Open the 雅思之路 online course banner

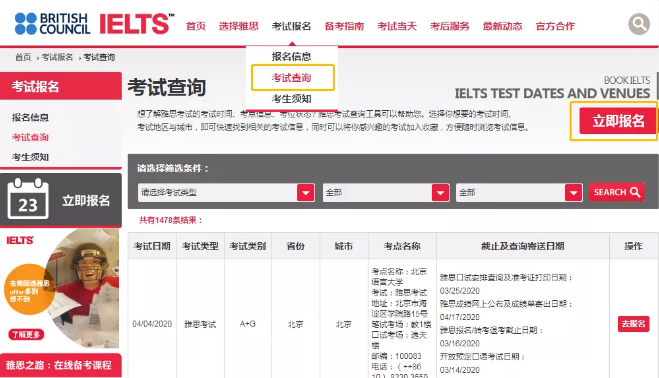[x=61, y=365]
